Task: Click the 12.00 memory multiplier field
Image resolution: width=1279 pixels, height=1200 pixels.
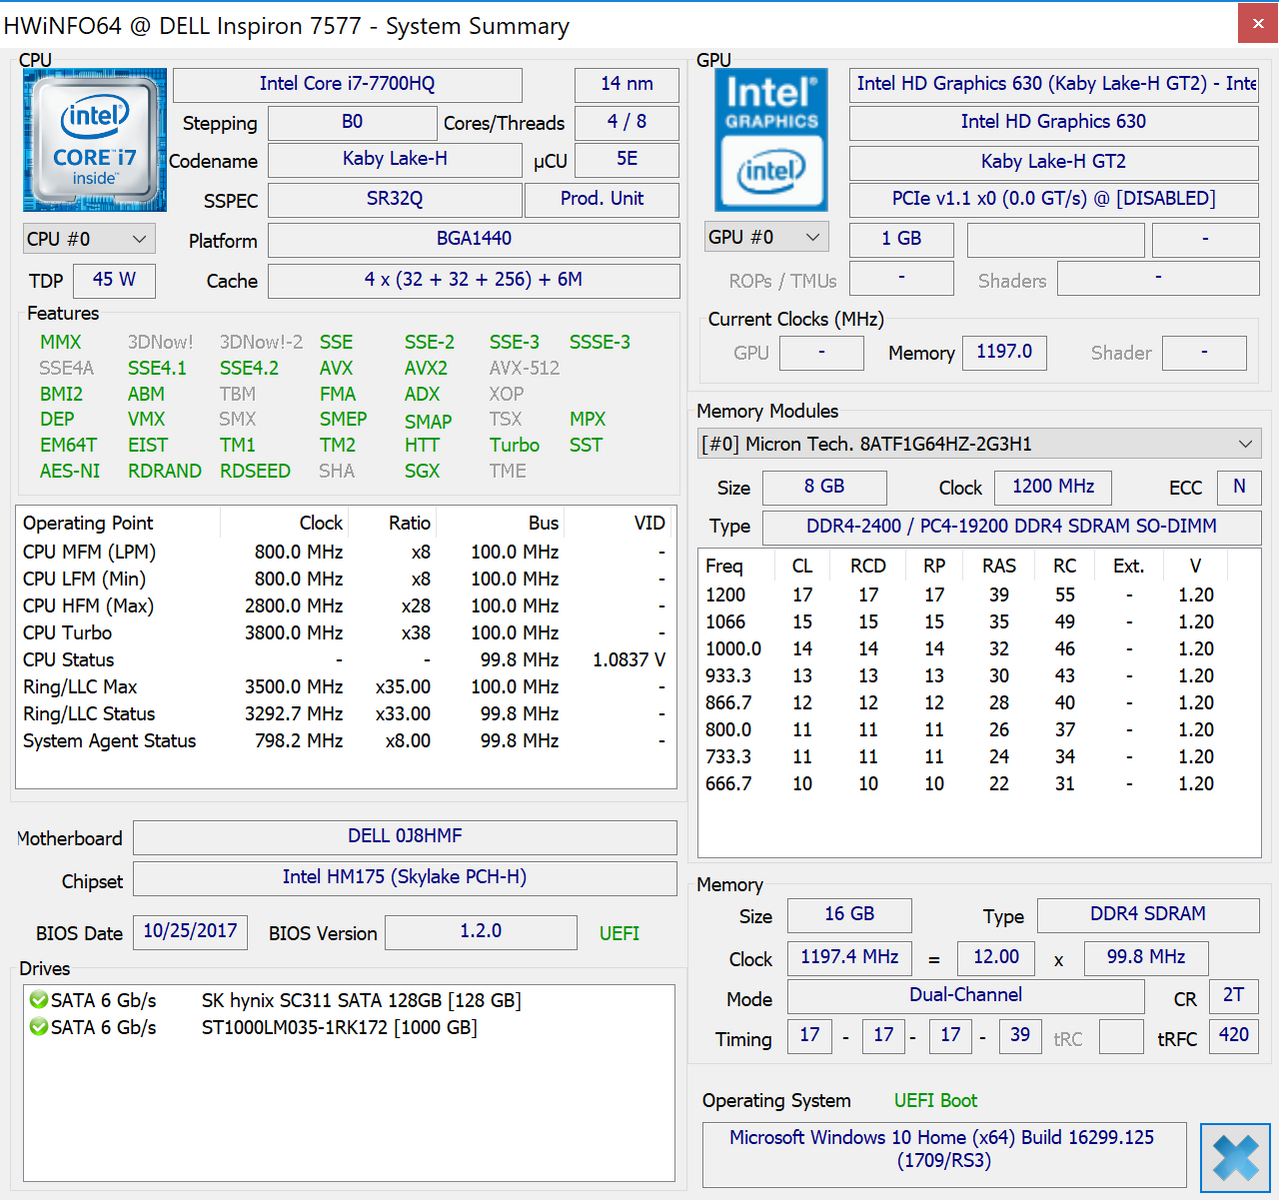Action: (997, 958)
